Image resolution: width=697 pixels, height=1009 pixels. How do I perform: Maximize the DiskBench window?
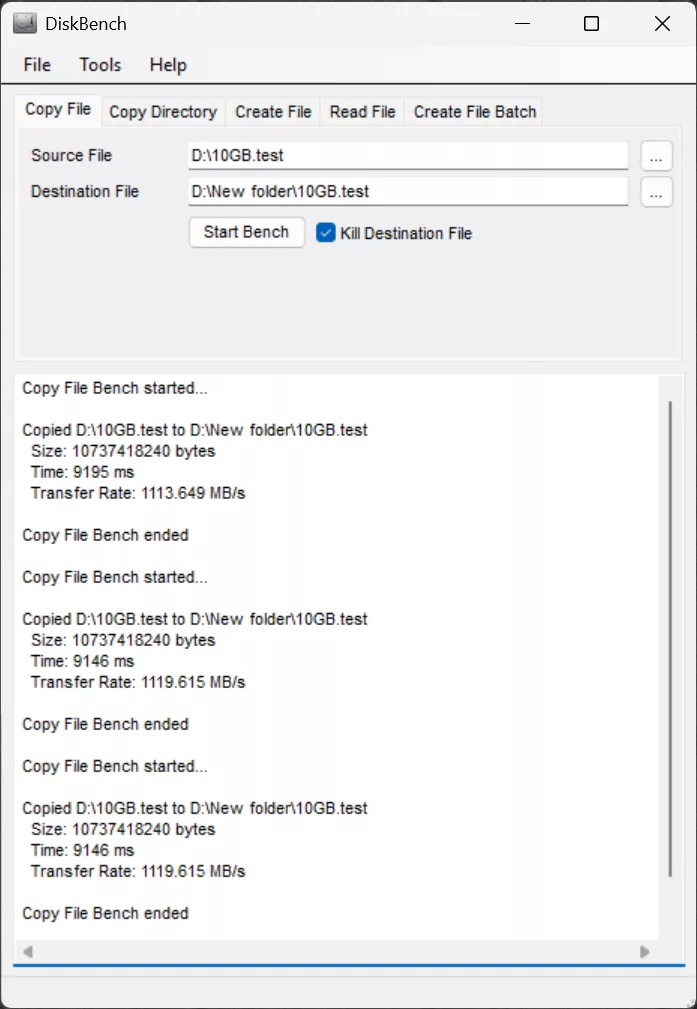pos(591,24)
